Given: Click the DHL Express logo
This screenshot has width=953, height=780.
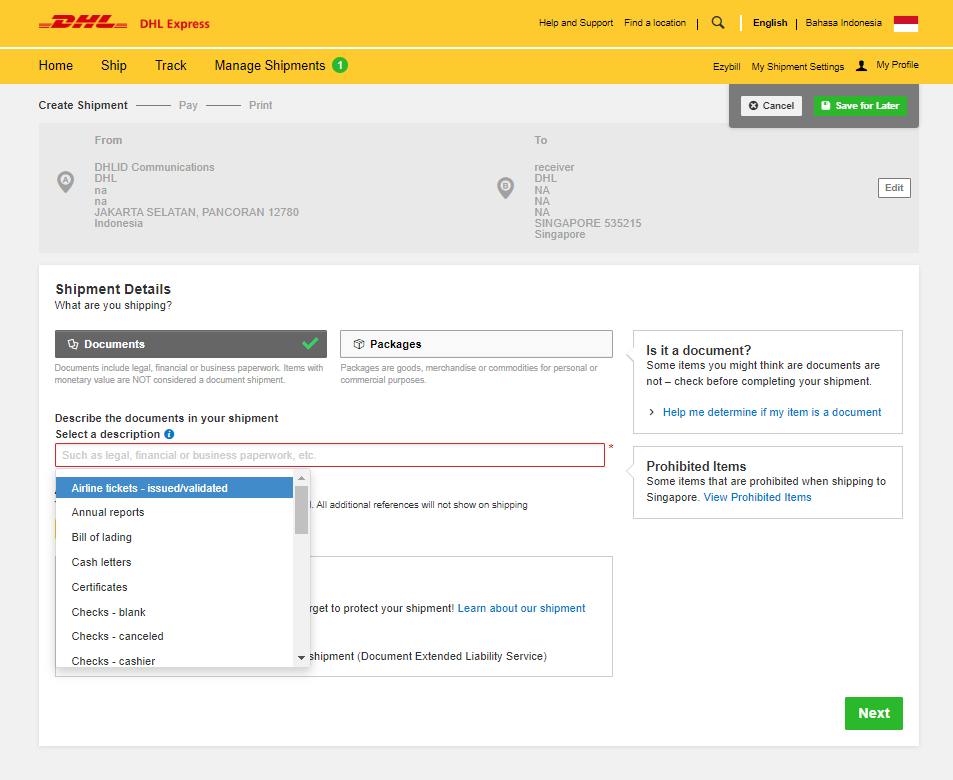Looking at the screenshot, I should pyautogui.click(x=124, y=24).
